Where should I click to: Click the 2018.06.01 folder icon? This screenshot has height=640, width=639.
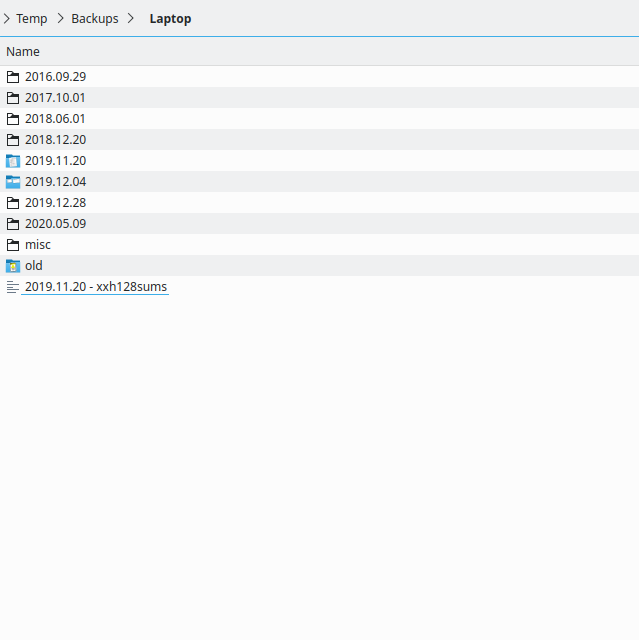coord(13,119)
